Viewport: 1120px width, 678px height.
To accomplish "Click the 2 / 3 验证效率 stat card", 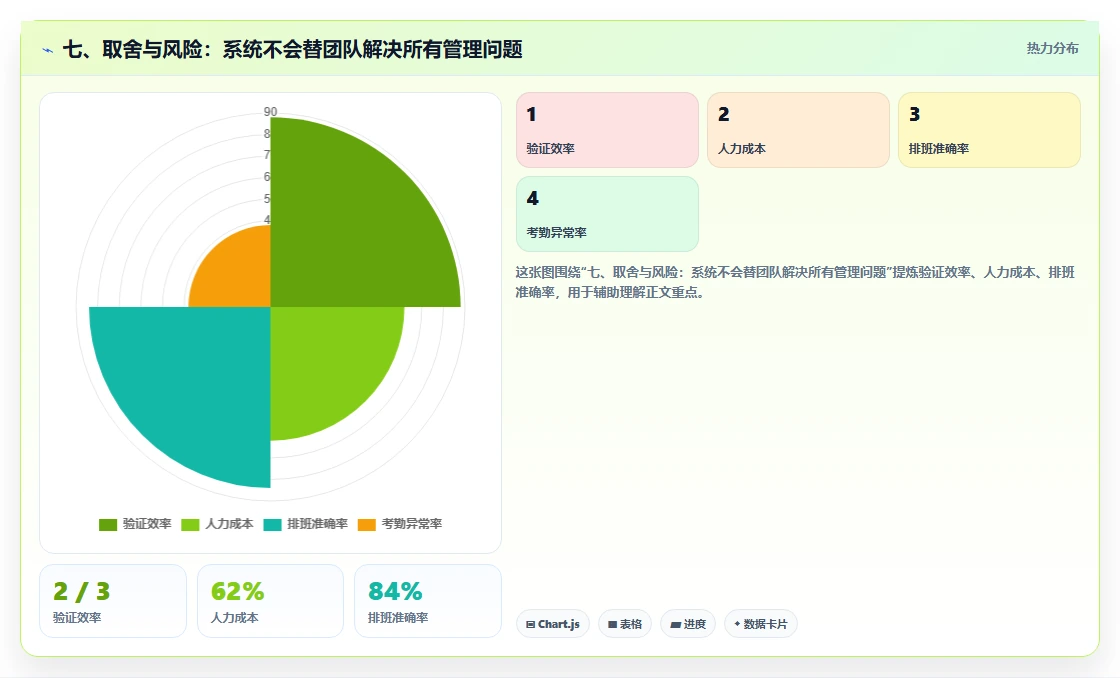I will pyautogui.click(x=113, y=601).
